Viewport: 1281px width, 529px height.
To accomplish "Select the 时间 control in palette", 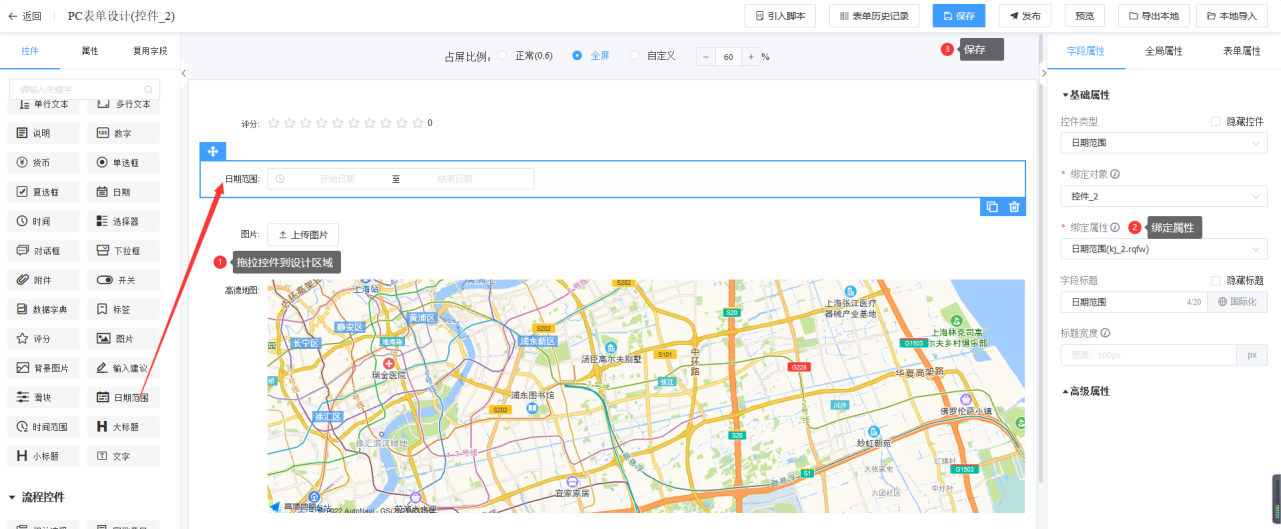I will tap(43, 221).
